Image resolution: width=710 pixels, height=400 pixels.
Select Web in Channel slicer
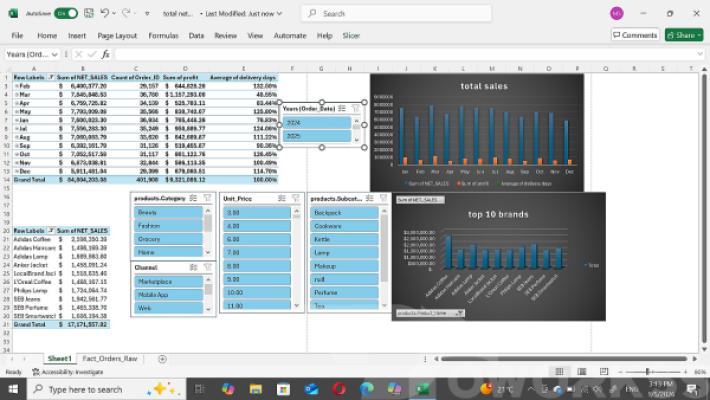tap(168, 308)
